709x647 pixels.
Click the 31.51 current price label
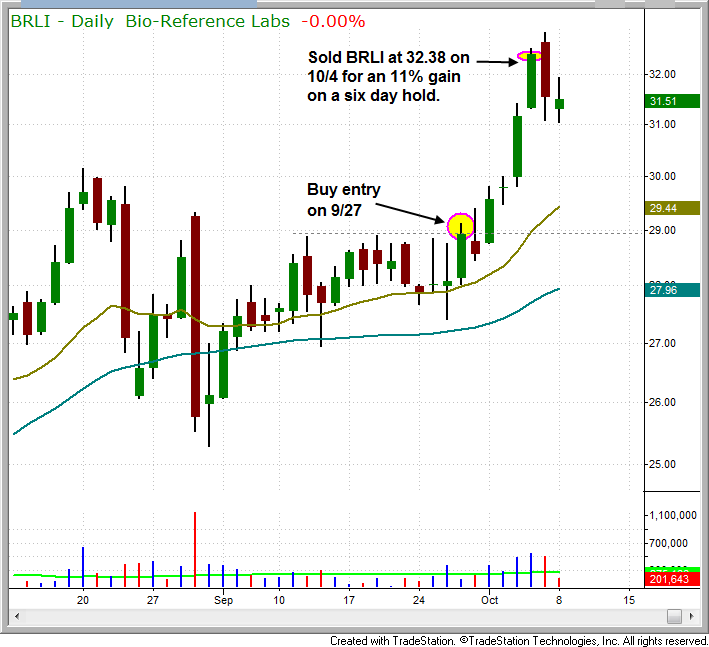[x=672, y=101]
